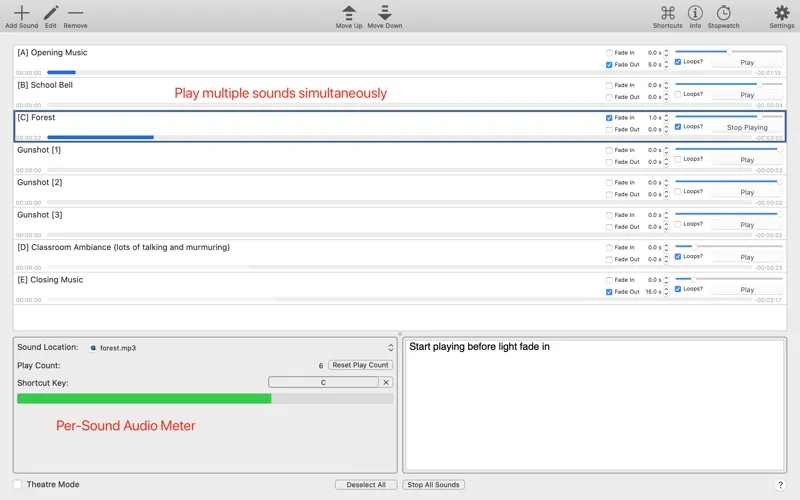Click the Remove minus icon
This screenshot has width=800, height=500.
pyautogui.click(x=76, y=13)
